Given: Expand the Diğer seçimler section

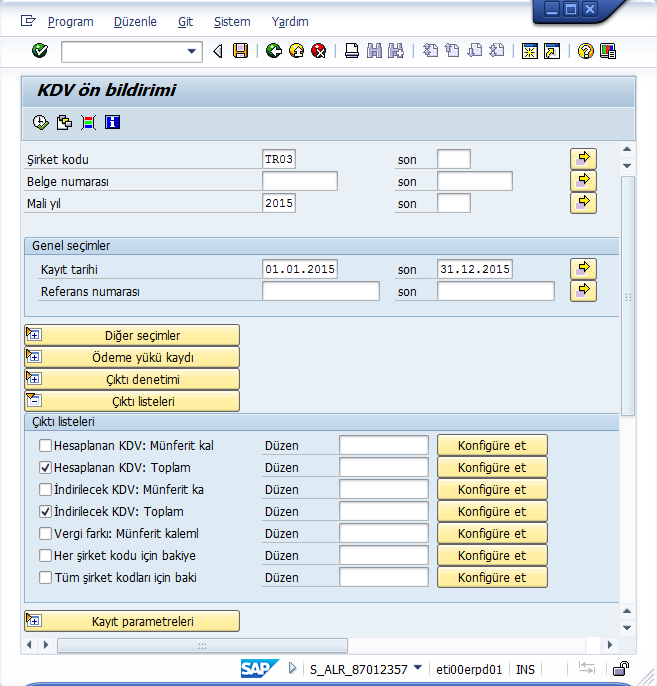Looking at the screenshot, I should click(x=132, y=335).
